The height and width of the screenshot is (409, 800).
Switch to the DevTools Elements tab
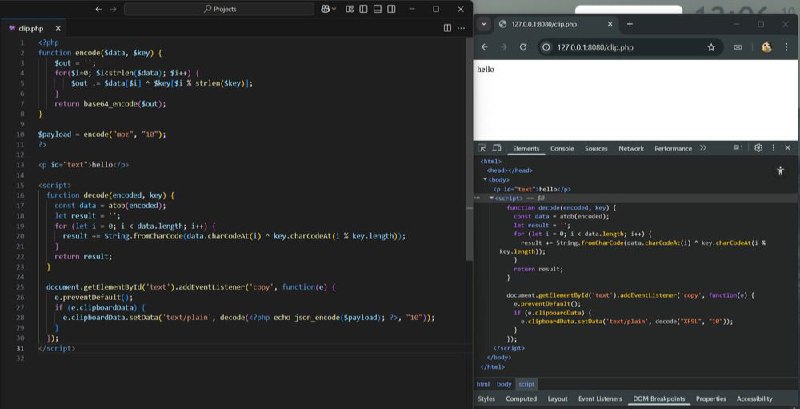point(526,148)
